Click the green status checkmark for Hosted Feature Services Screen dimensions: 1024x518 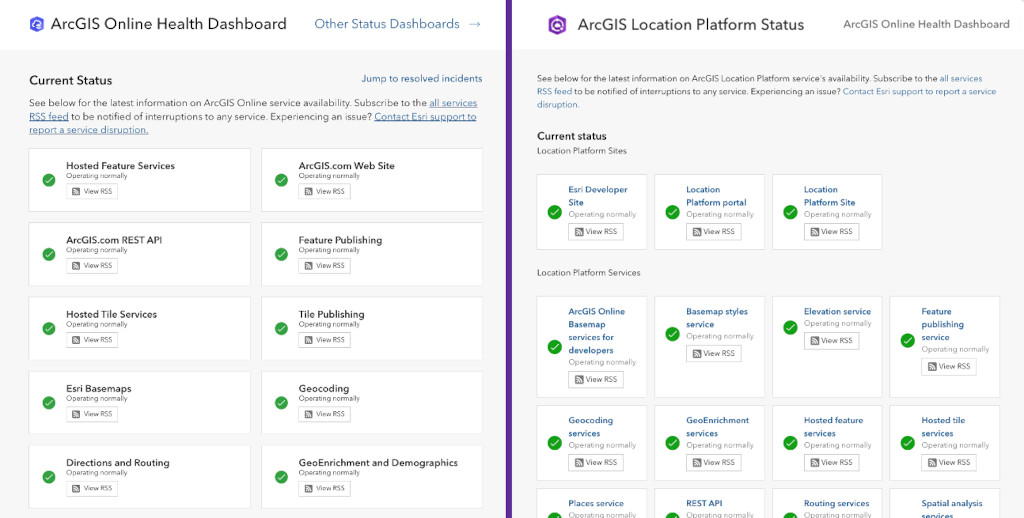point(49,180)
